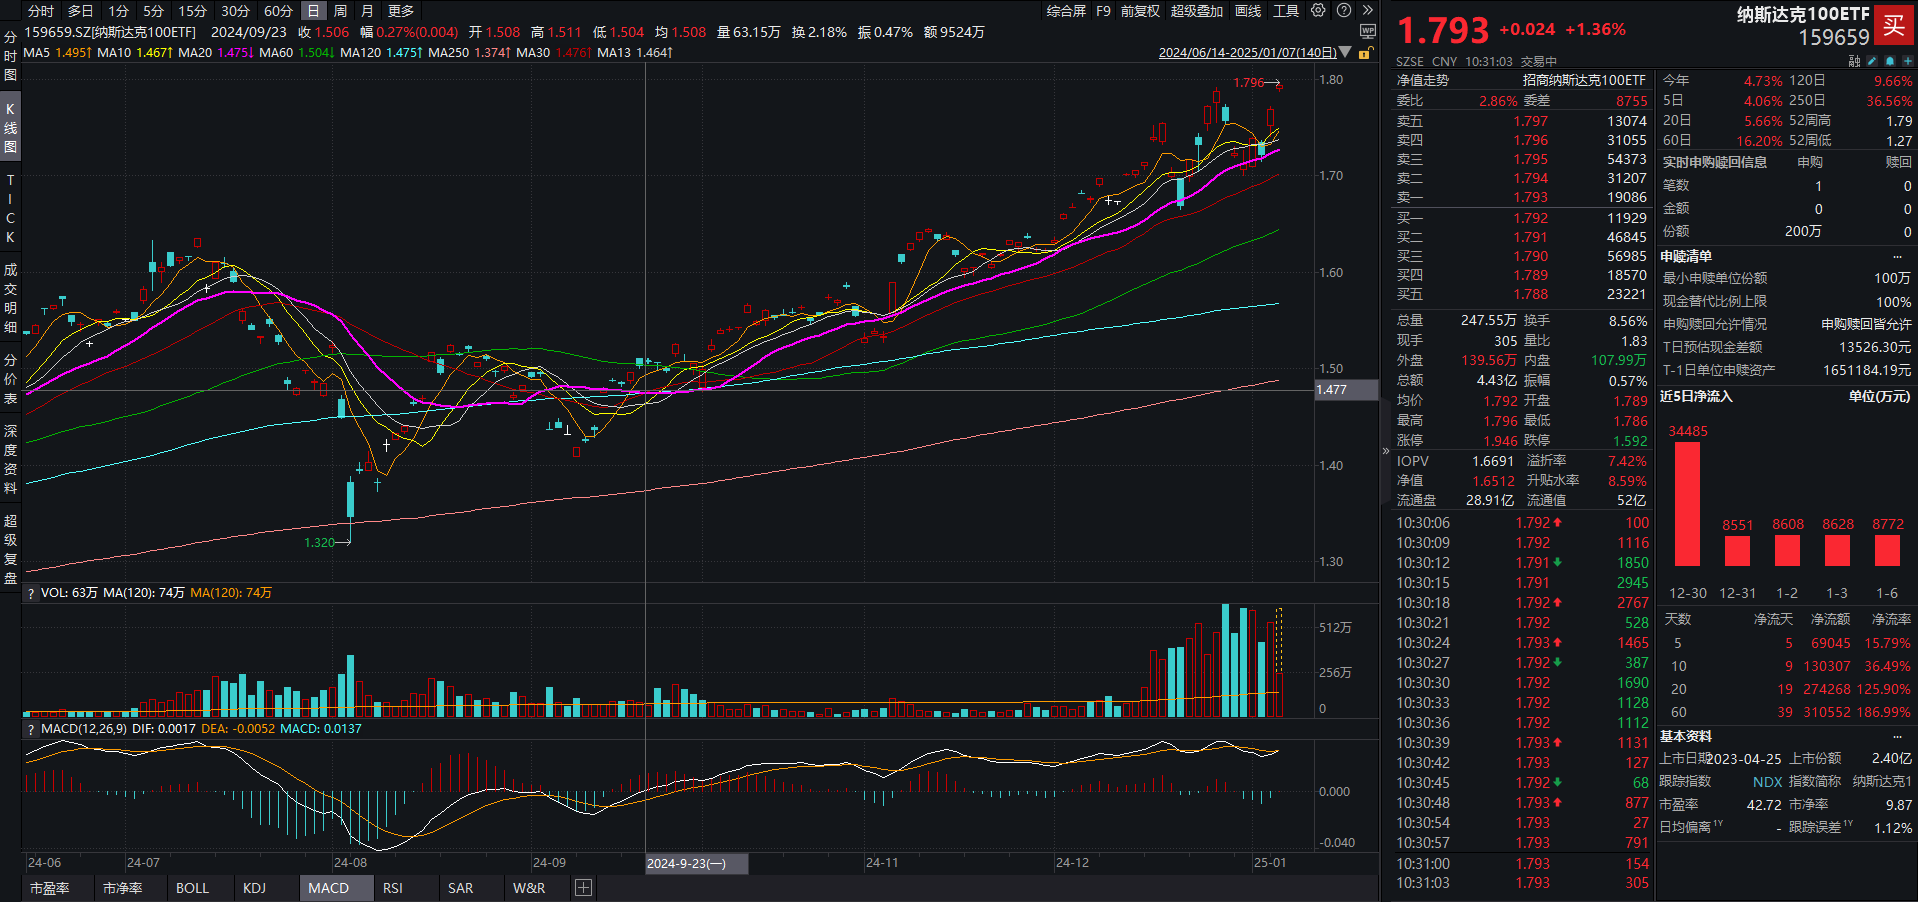The height and width of the screenshot is (902, 1918).
Task: Click the 2024/06/14-2025/01/07 date range link
Action: click(x=1247, y=53)
